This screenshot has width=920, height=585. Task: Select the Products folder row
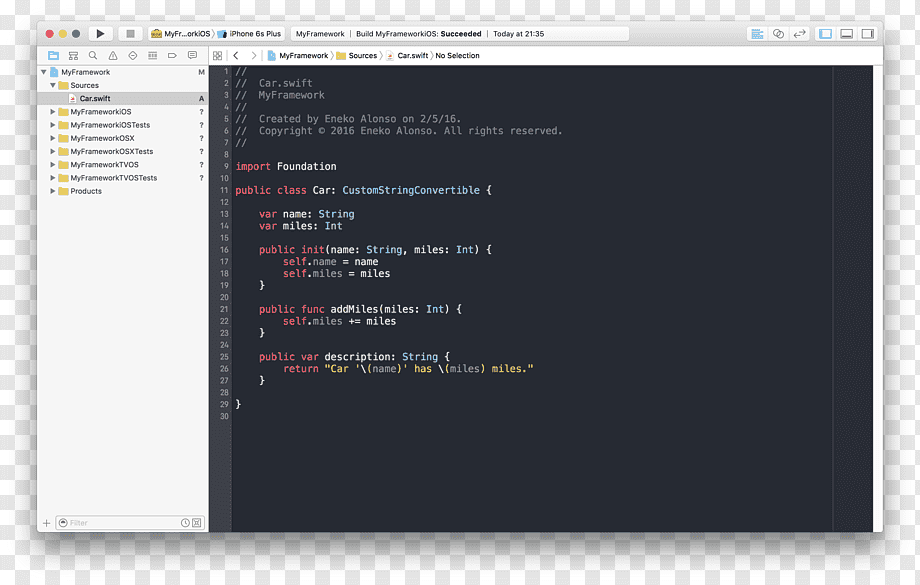point(123,191)
